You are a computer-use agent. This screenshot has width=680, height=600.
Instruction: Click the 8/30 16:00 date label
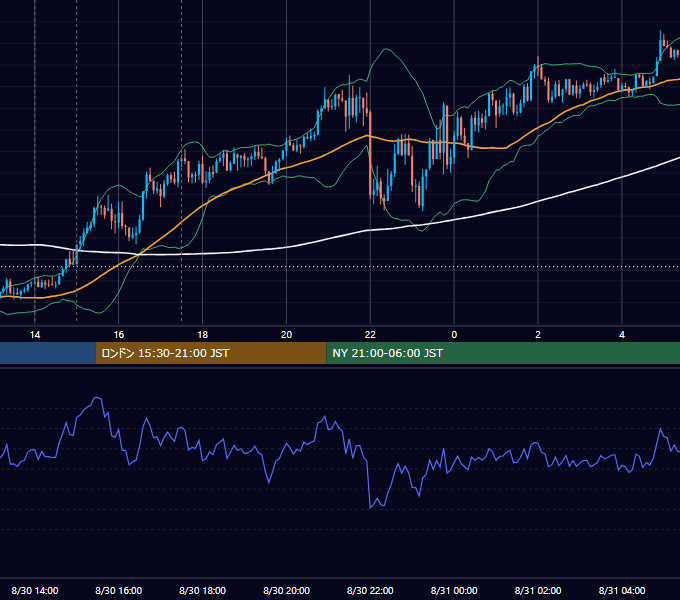(x=118, y=590)
